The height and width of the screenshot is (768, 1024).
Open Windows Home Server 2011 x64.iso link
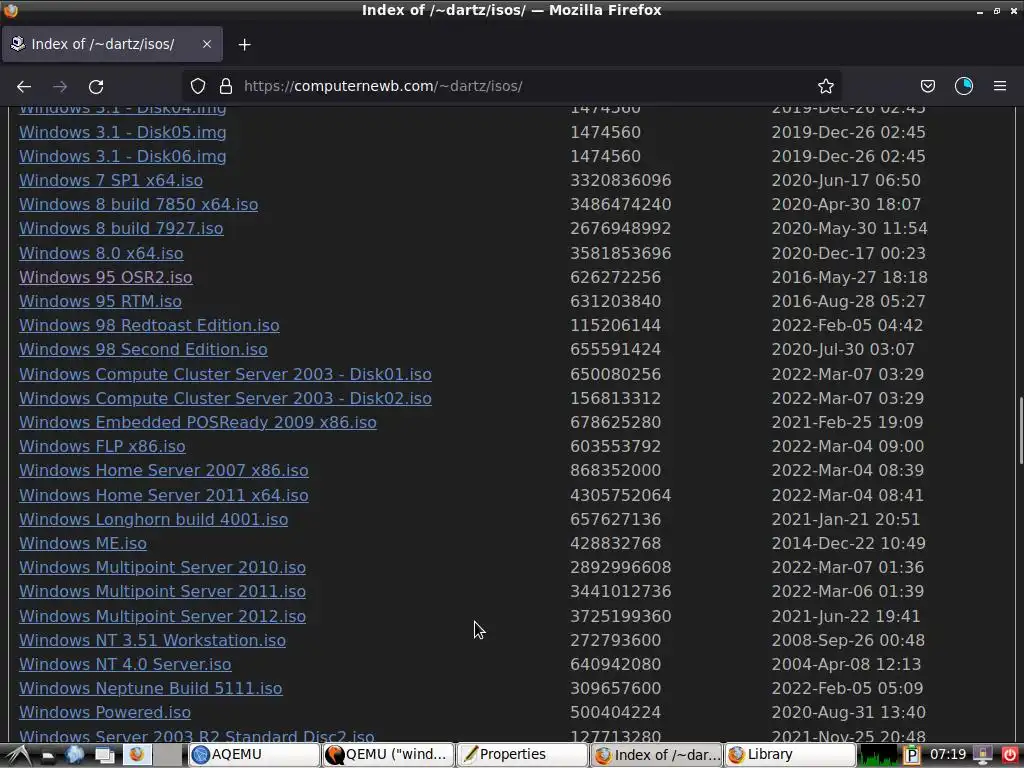[x=164, y=496]
